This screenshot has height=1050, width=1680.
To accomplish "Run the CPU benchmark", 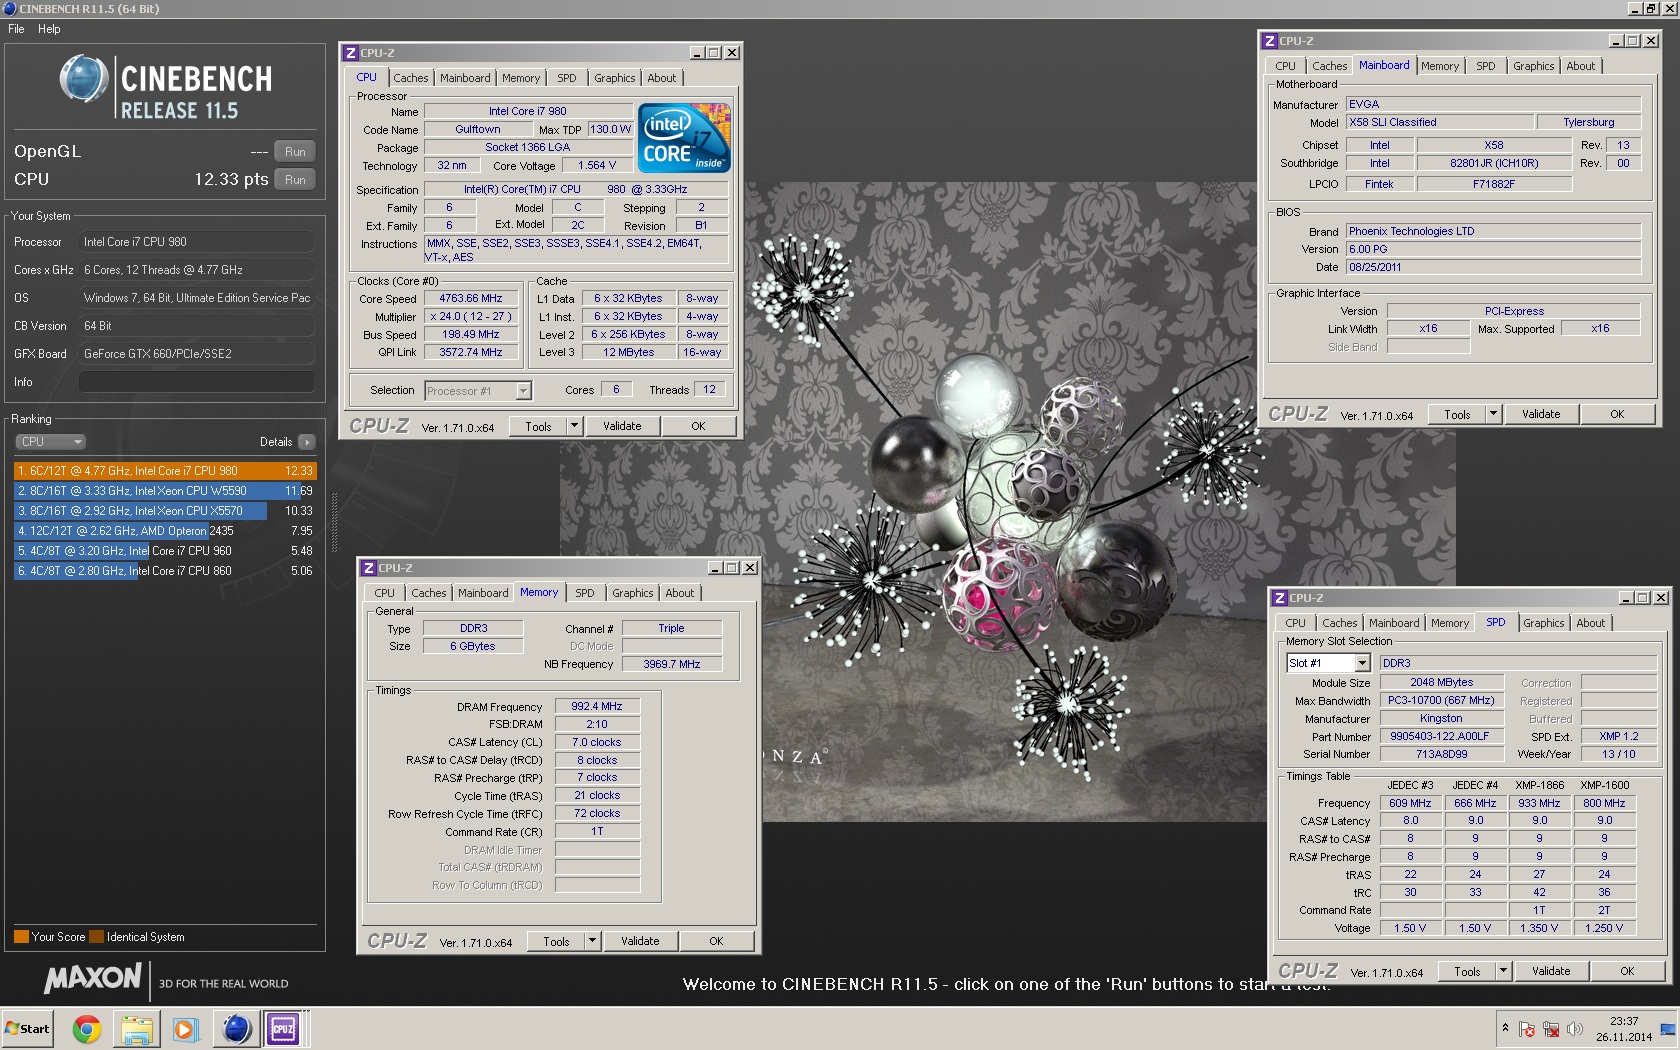I will [x=295, y=180].
